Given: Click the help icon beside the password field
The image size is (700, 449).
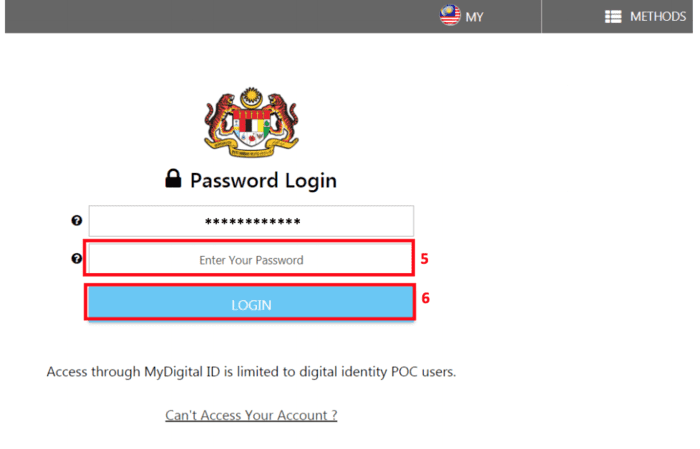Looking at the screenshot, I should click(x=77, y=259).
